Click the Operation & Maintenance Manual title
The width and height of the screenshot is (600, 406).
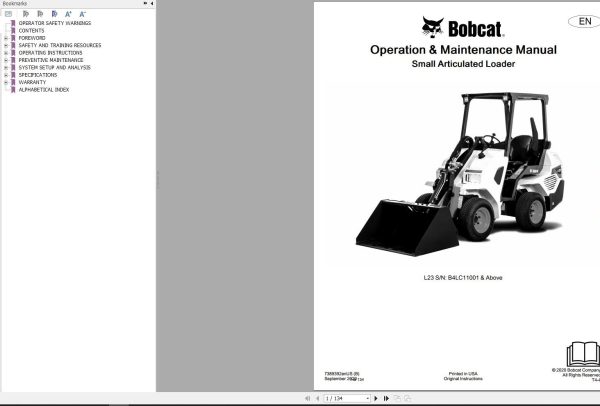[x=463, y=50]
